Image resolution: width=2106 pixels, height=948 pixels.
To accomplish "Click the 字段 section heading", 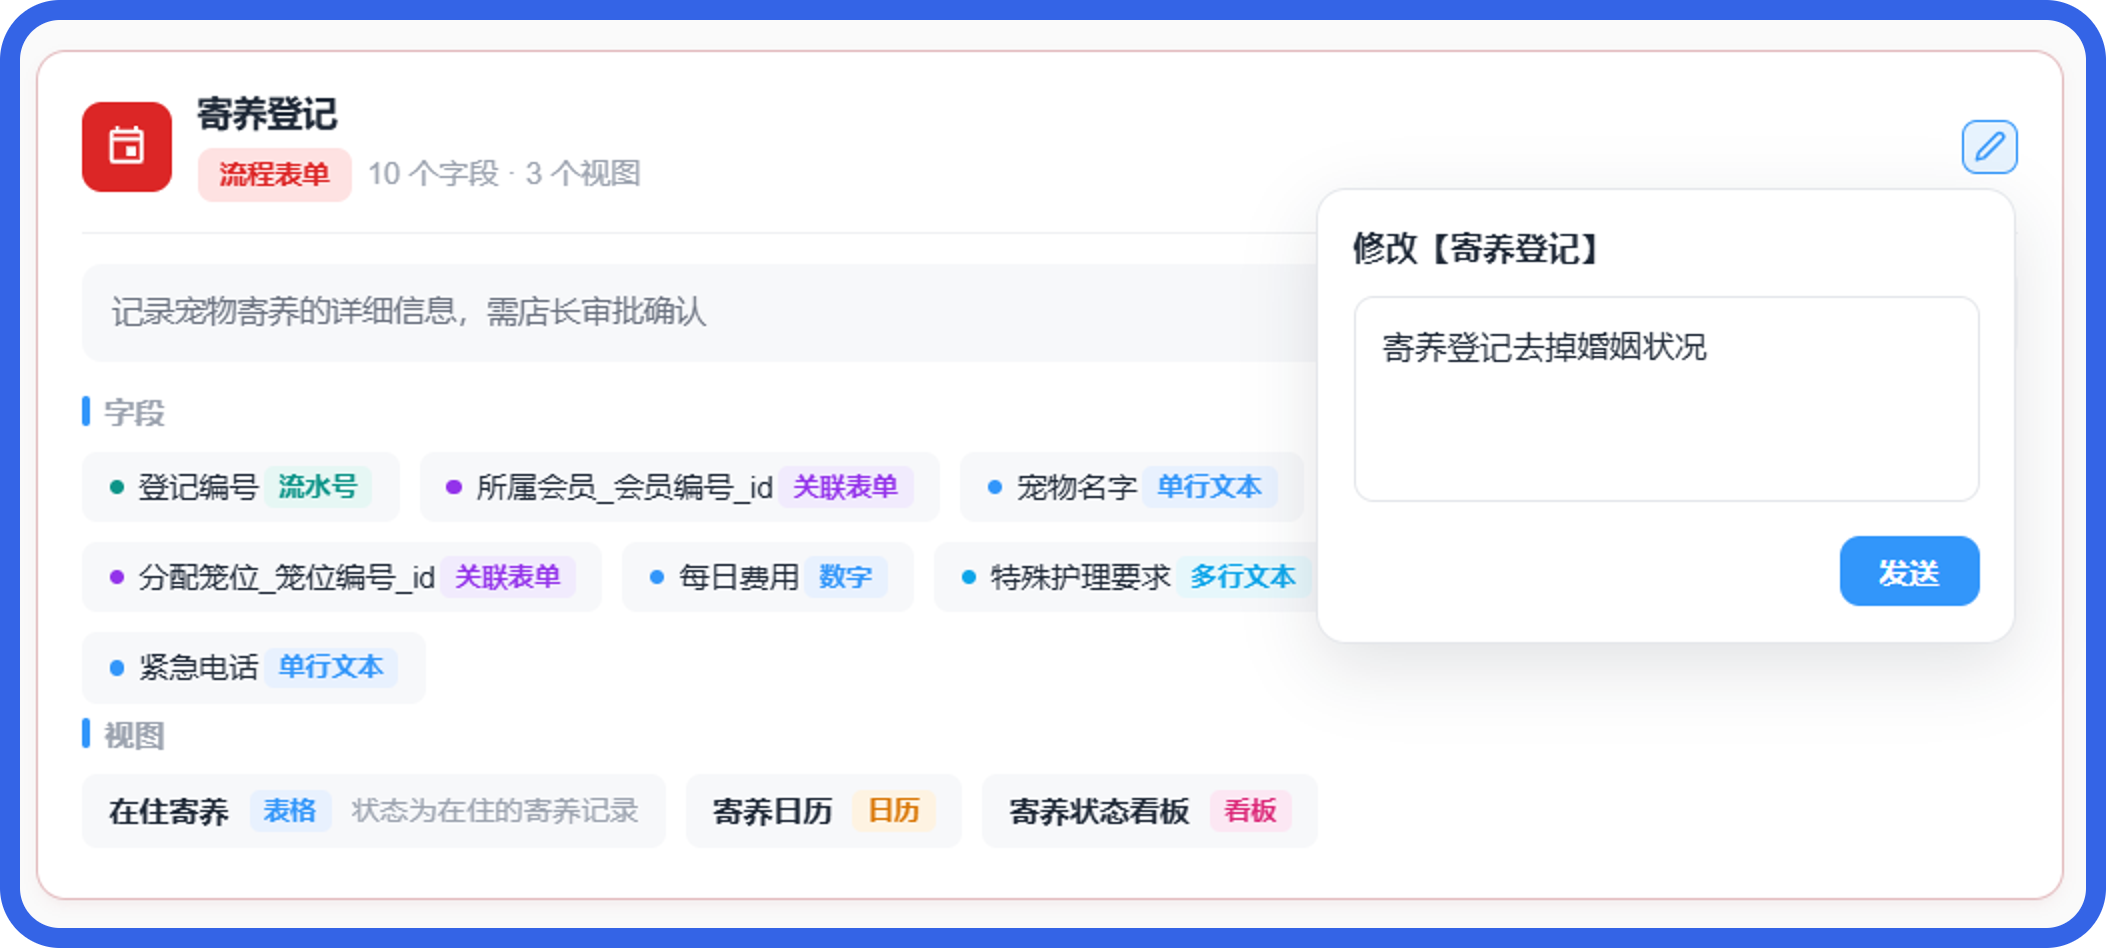I will click(134, 412).
